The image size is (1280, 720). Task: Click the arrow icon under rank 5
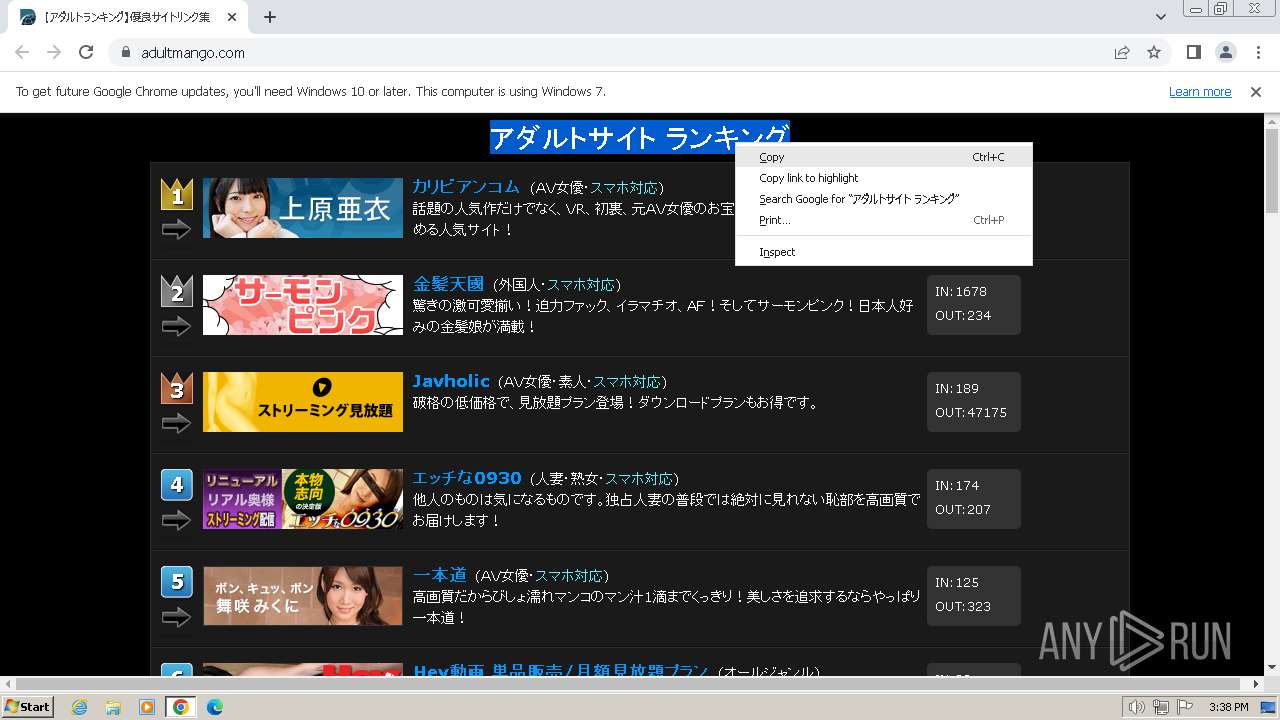(x=176, y=618)
